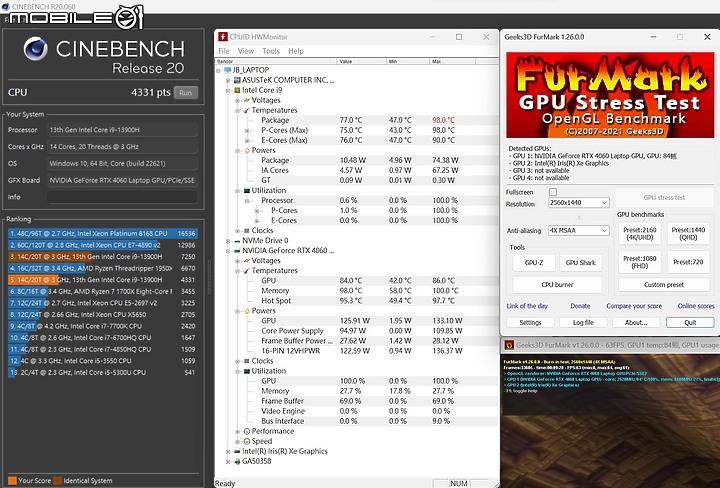Launch GPU-Z from FurMark tools
720x488 pixels.
[534, 263]
